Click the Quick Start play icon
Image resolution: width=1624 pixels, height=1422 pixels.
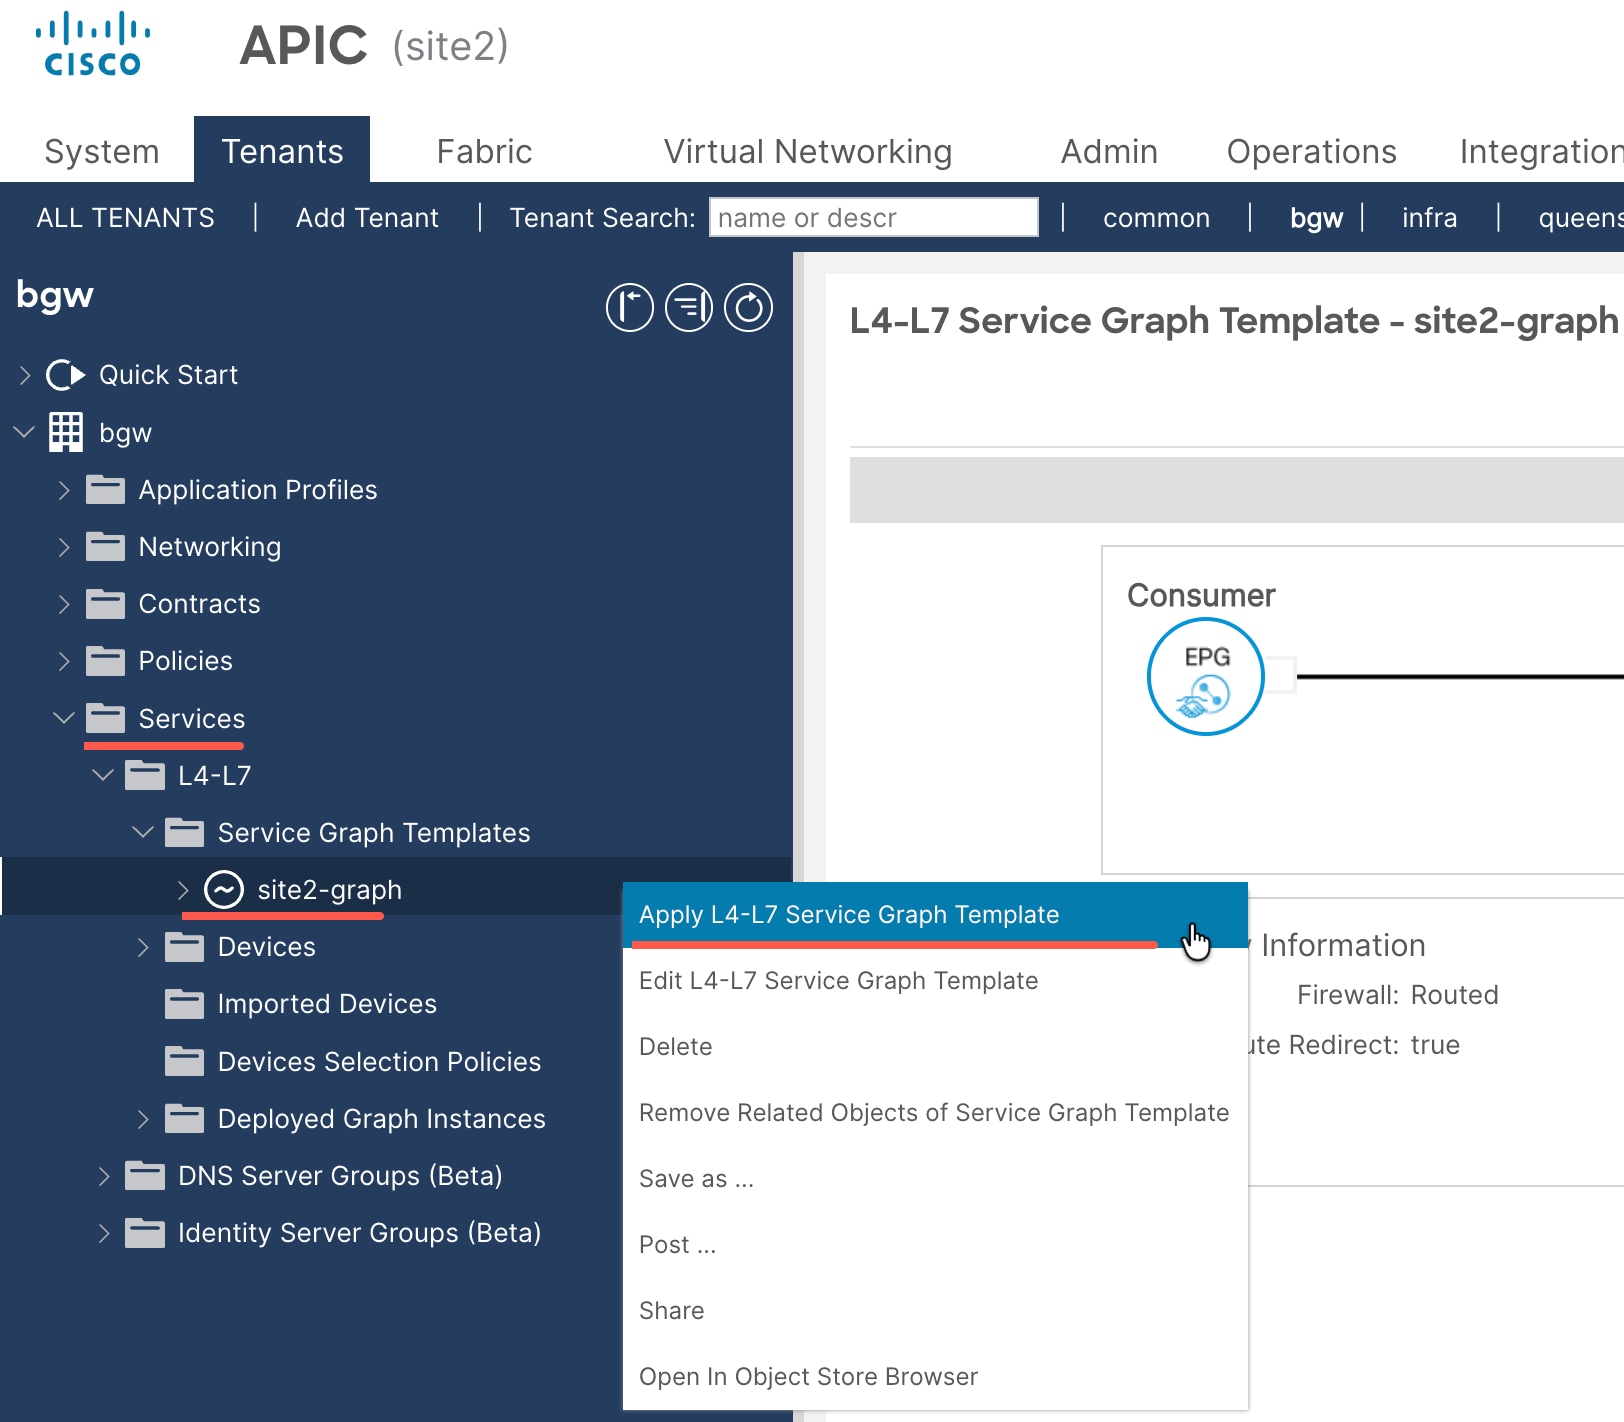pyautogui.click(x=66, y=375)
